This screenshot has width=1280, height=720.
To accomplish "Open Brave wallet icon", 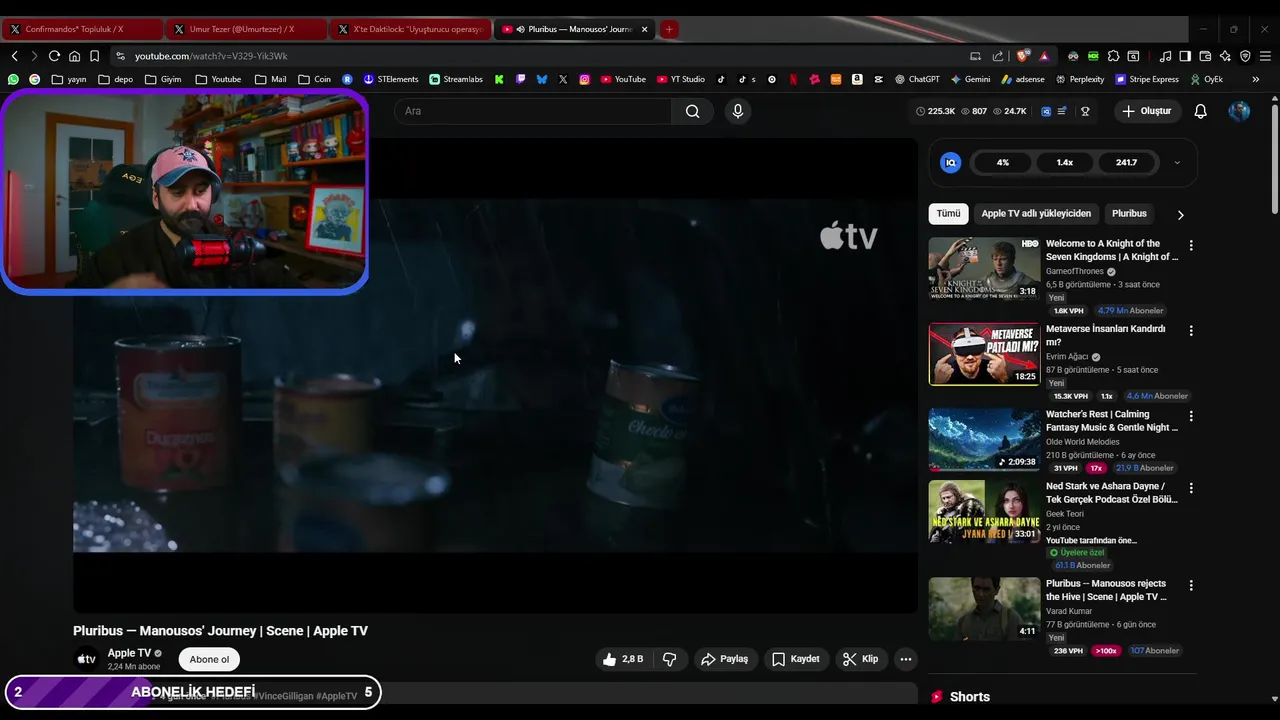I will [1205, 56].
